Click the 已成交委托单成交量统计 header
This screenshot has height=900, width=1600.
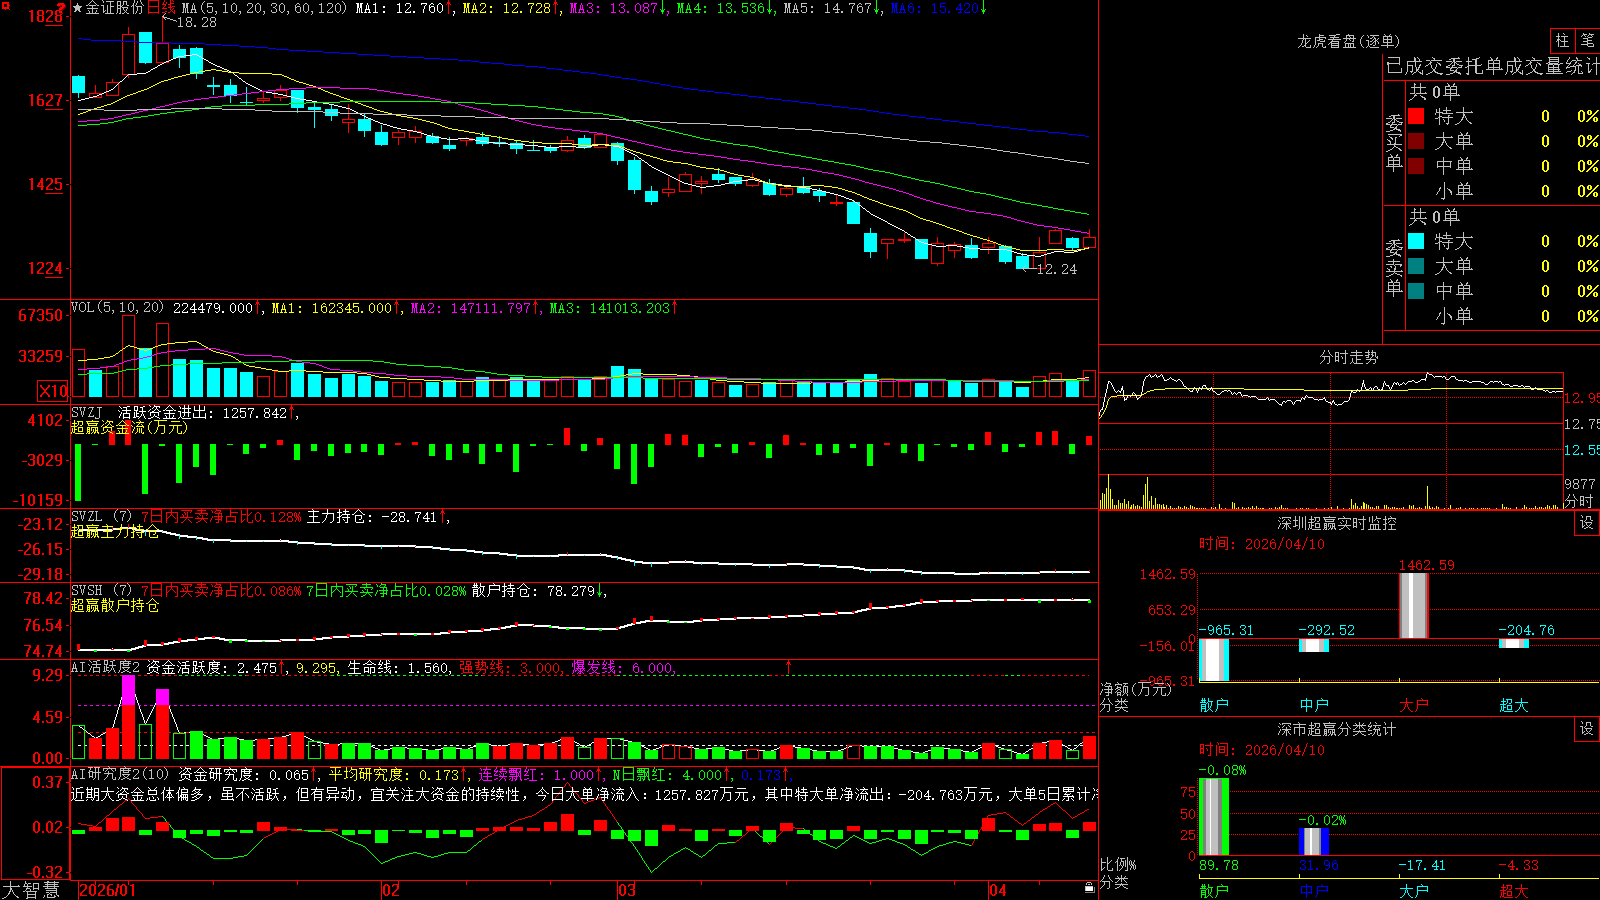[1492, 66]
